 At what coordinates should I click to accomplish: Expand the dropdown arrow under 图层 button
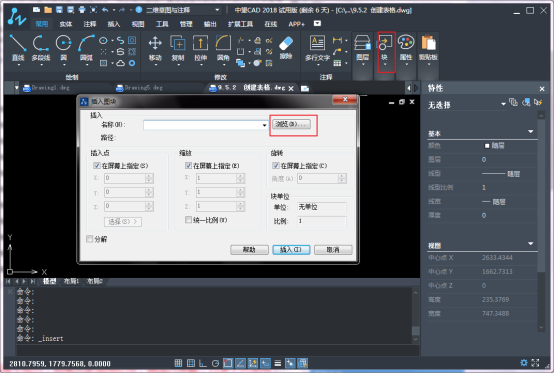coord(363,64)
